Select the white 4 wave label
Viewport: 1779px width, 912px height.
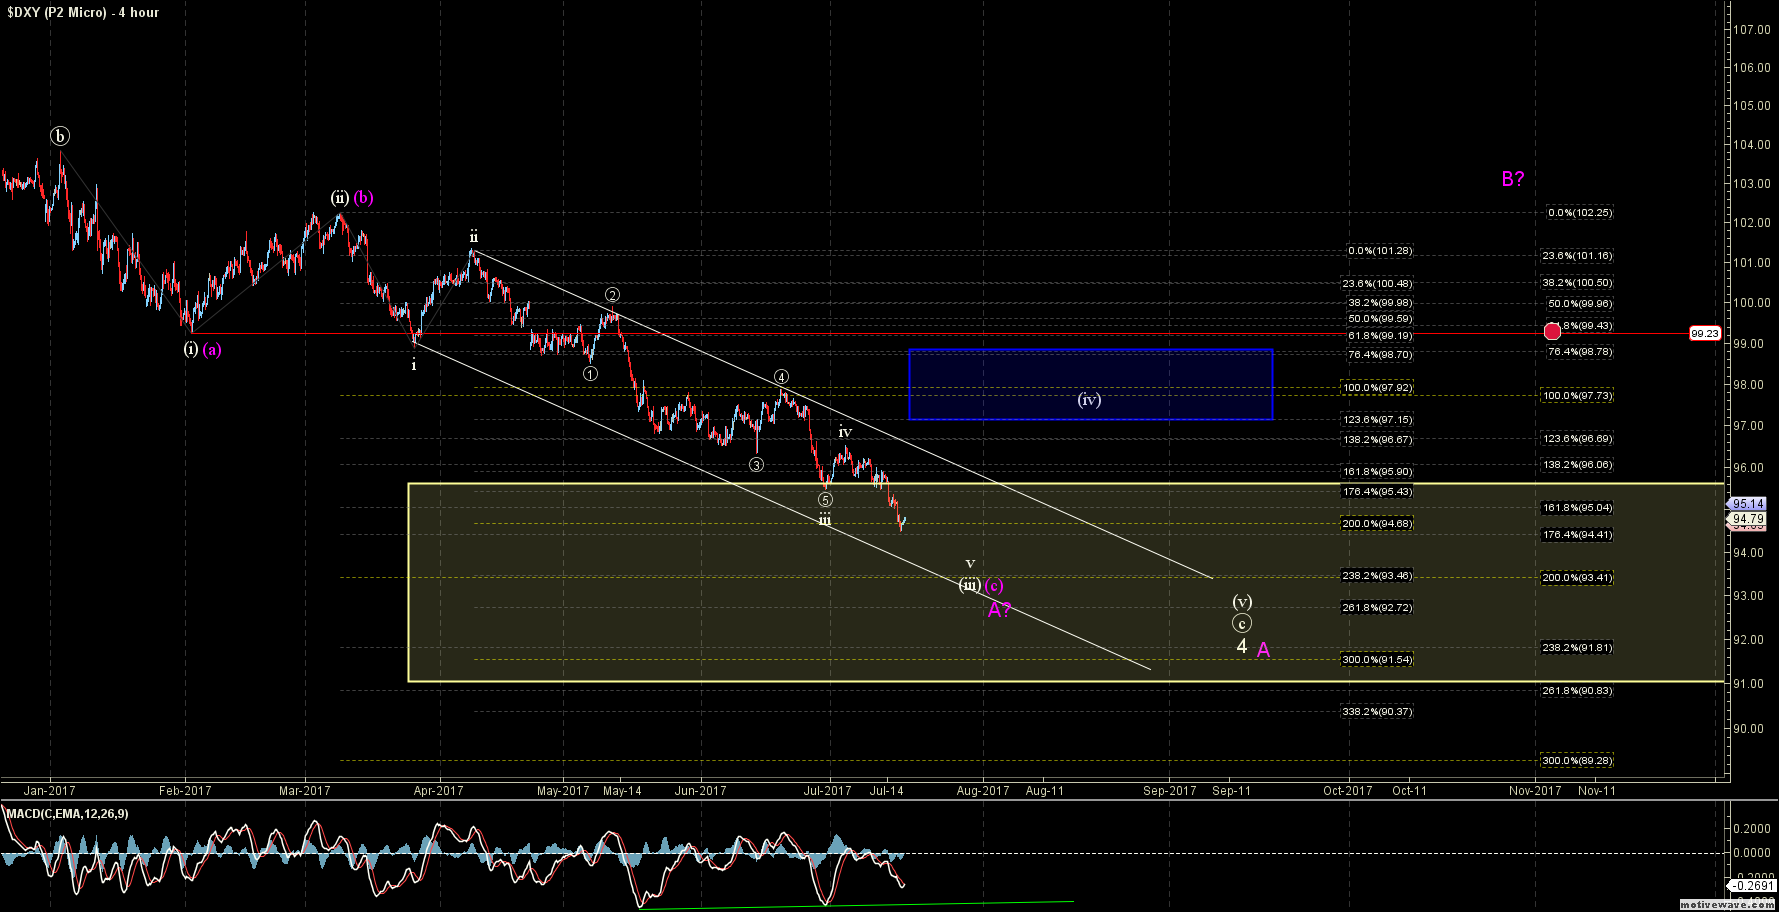1242,647
